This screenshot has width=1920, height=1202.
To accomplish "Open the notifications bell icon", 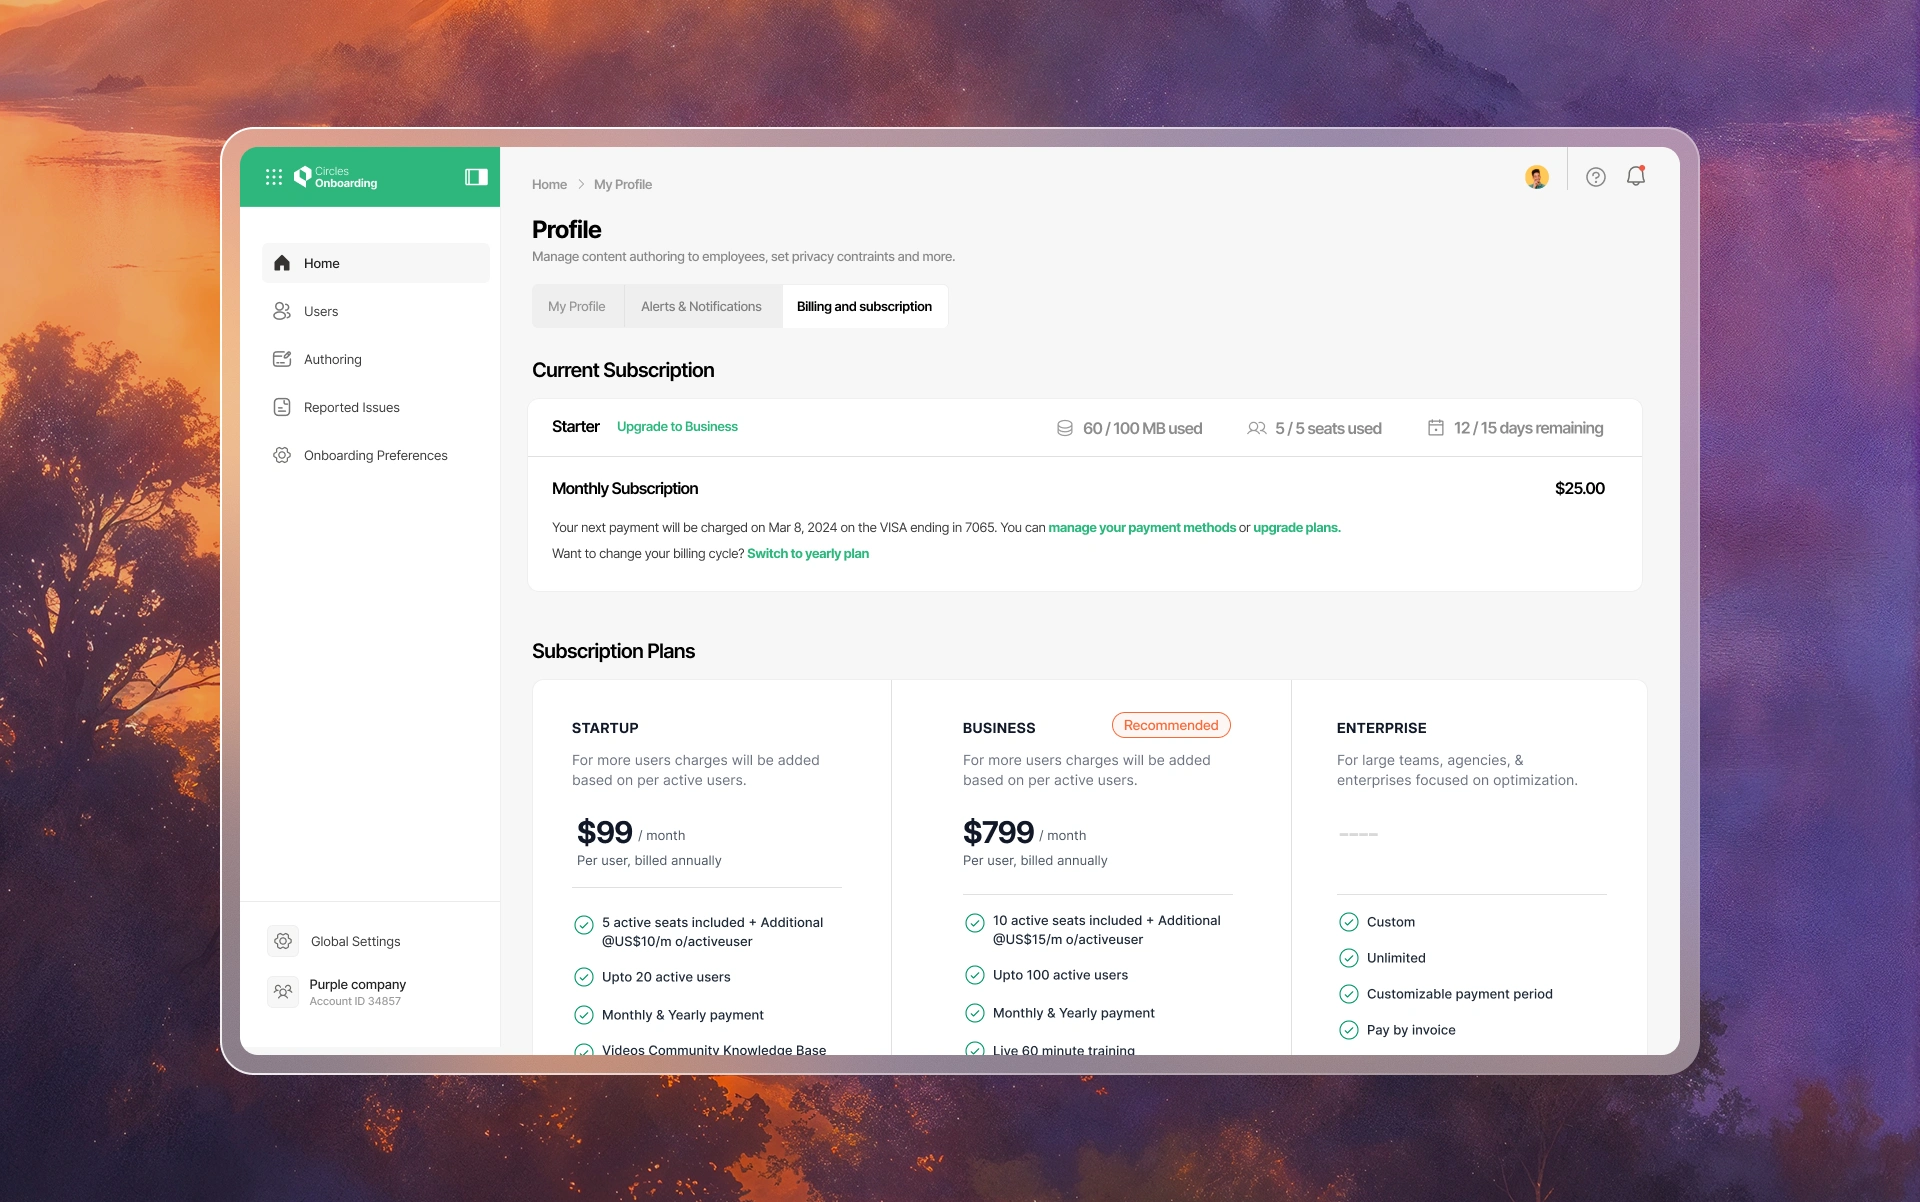I will [1636, 176].
